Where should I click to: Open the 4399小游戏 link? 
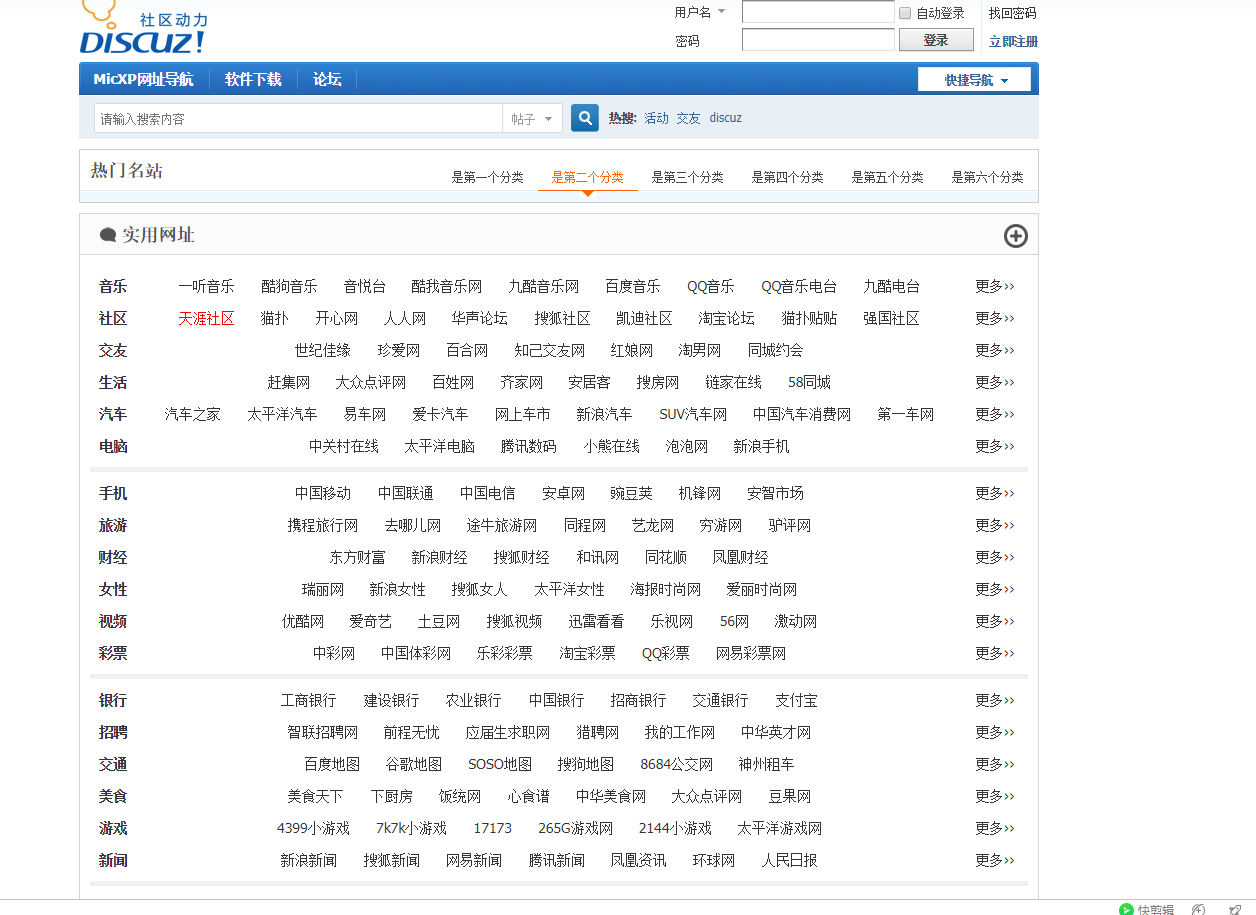click(313, 828)
